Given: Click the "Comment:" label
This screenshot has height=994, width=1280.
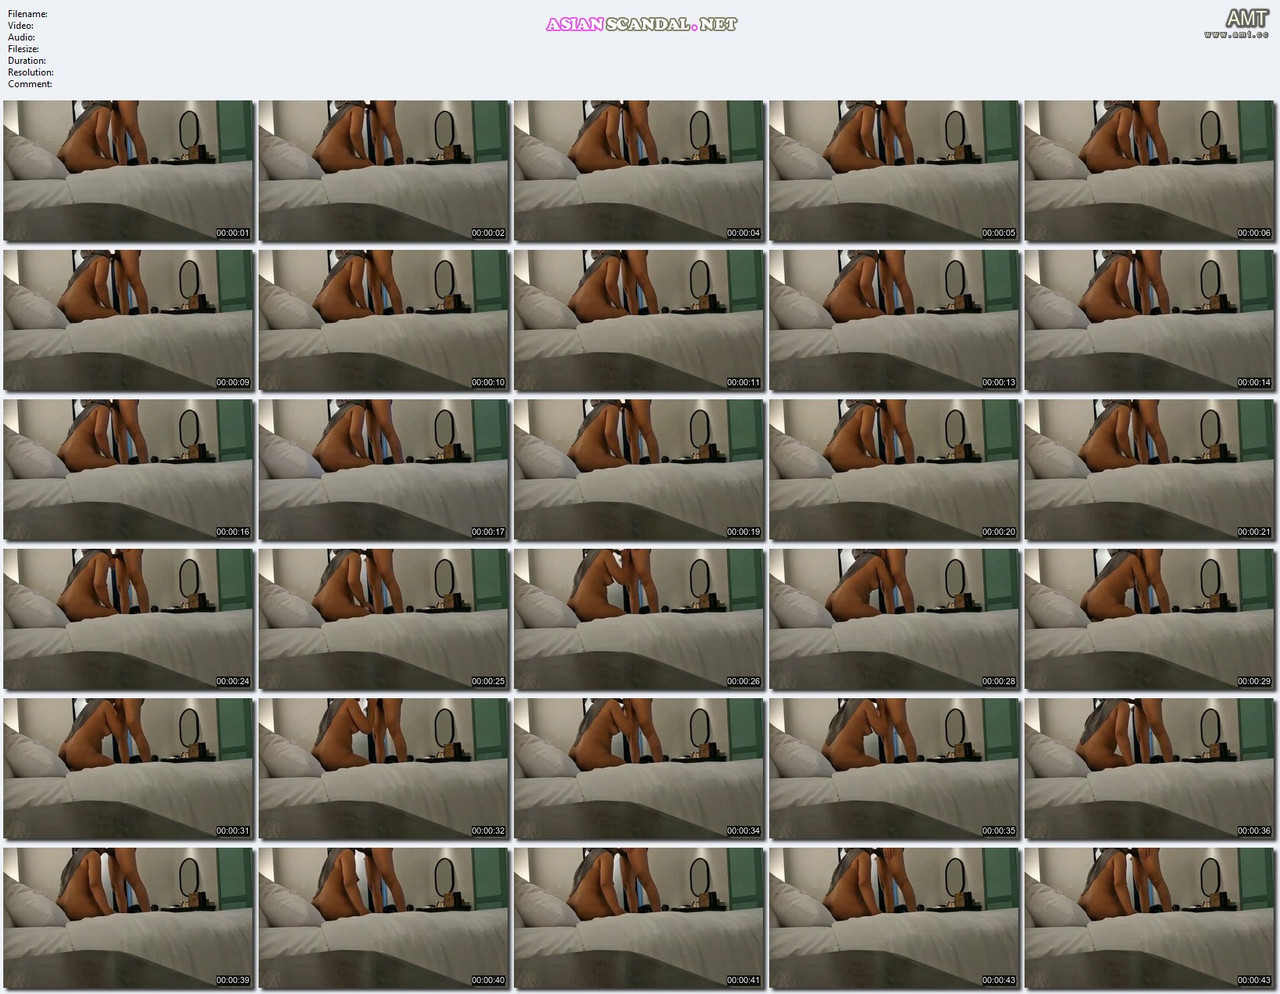Looking at the screenshot, I should point(30,84).
